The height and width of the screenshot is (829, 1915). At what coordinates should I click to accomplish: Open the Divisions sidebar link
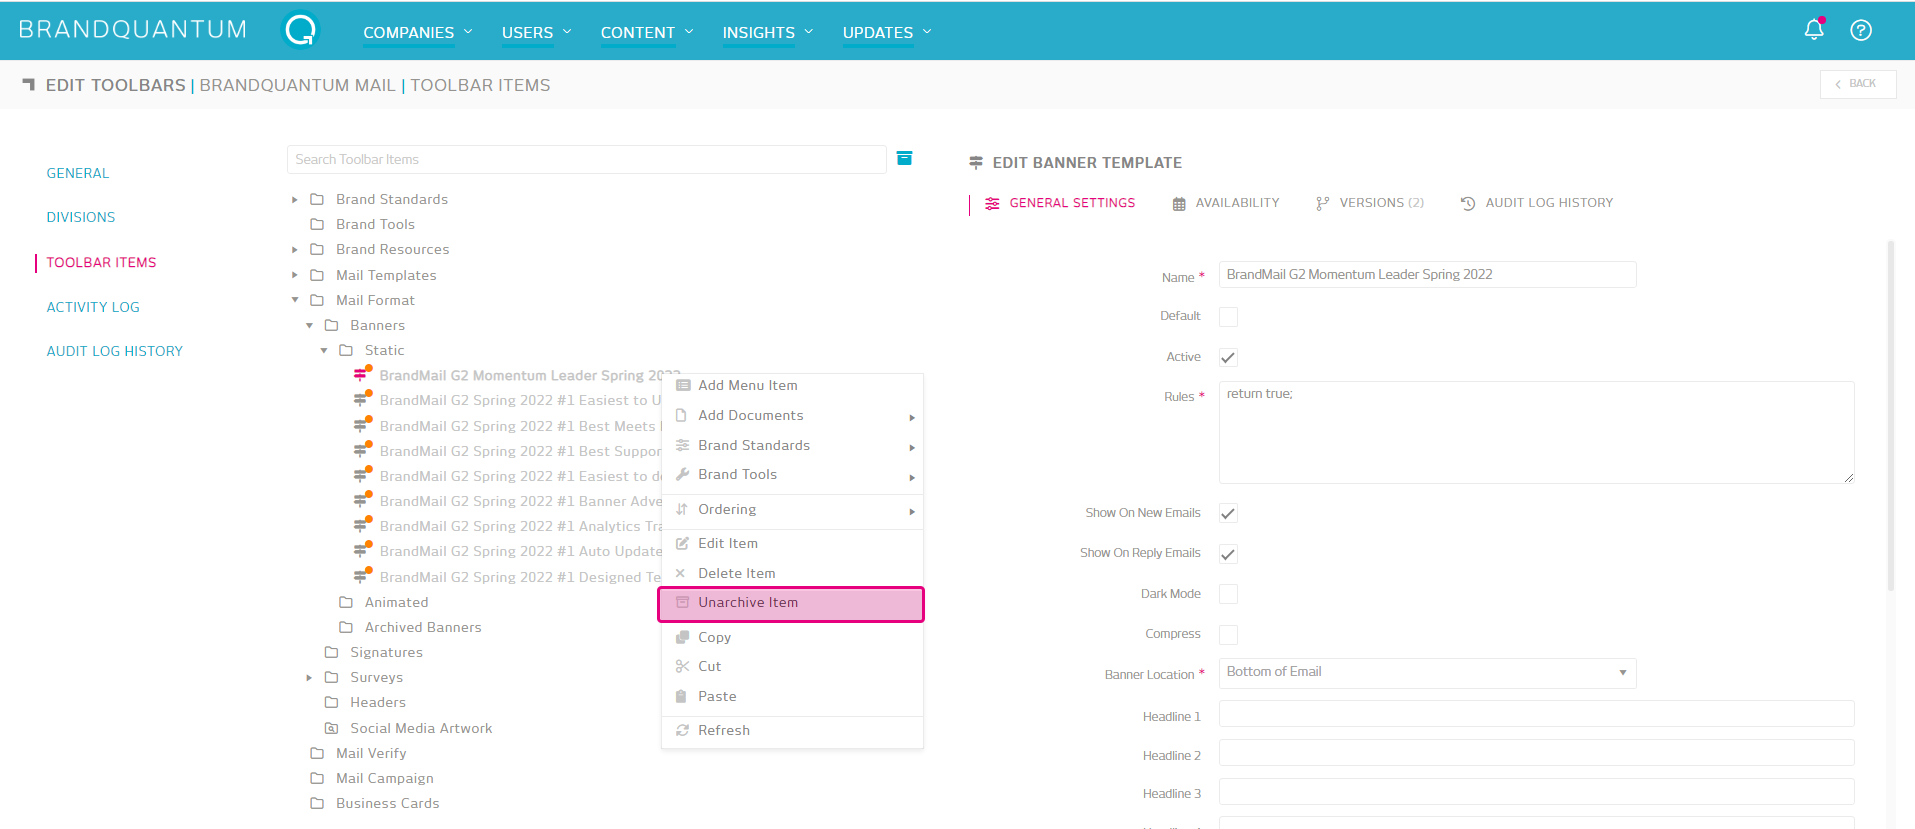pyautogui.click(x=81, y=217)
